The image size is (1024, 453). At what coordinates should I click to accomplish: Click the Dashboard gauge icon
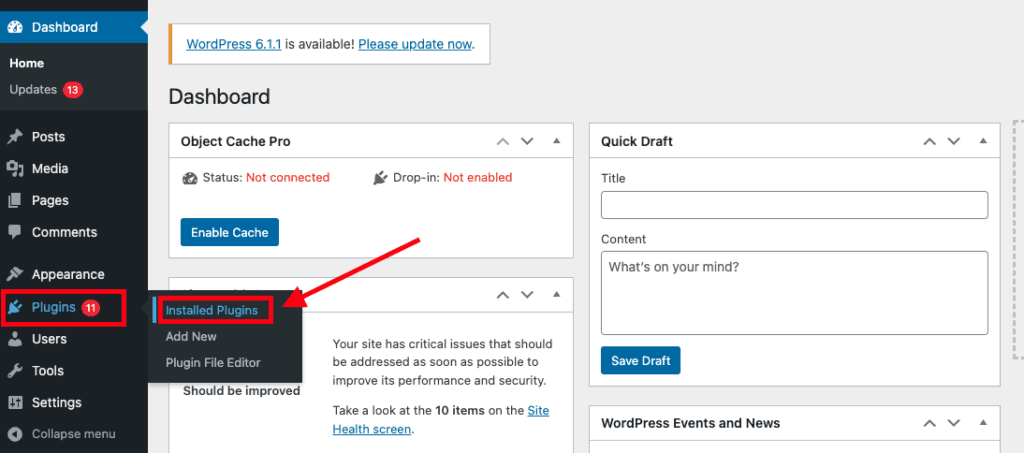pyautogui.click(x=15, y=27)
